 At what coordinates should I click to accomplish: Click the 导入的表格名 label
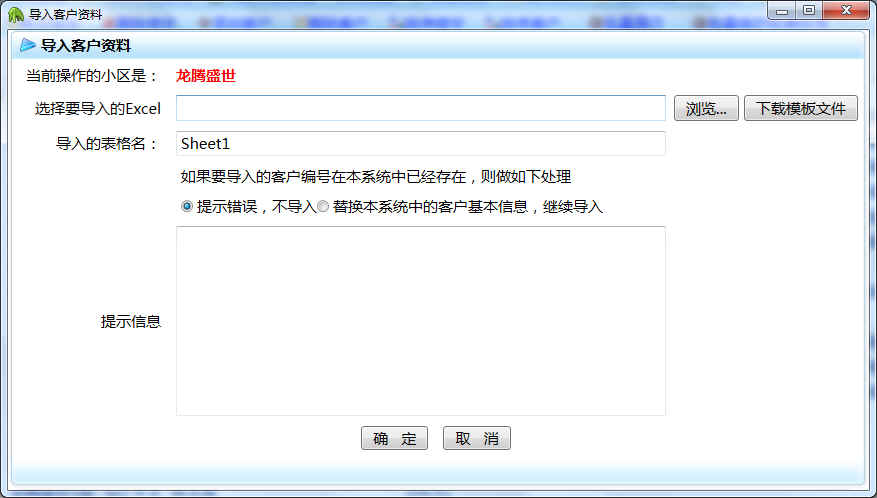(107, 144)
